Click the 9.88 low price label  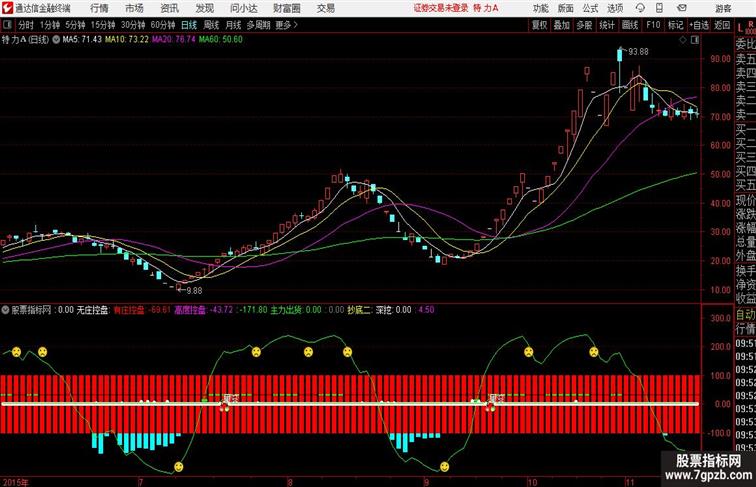point(194,291)
